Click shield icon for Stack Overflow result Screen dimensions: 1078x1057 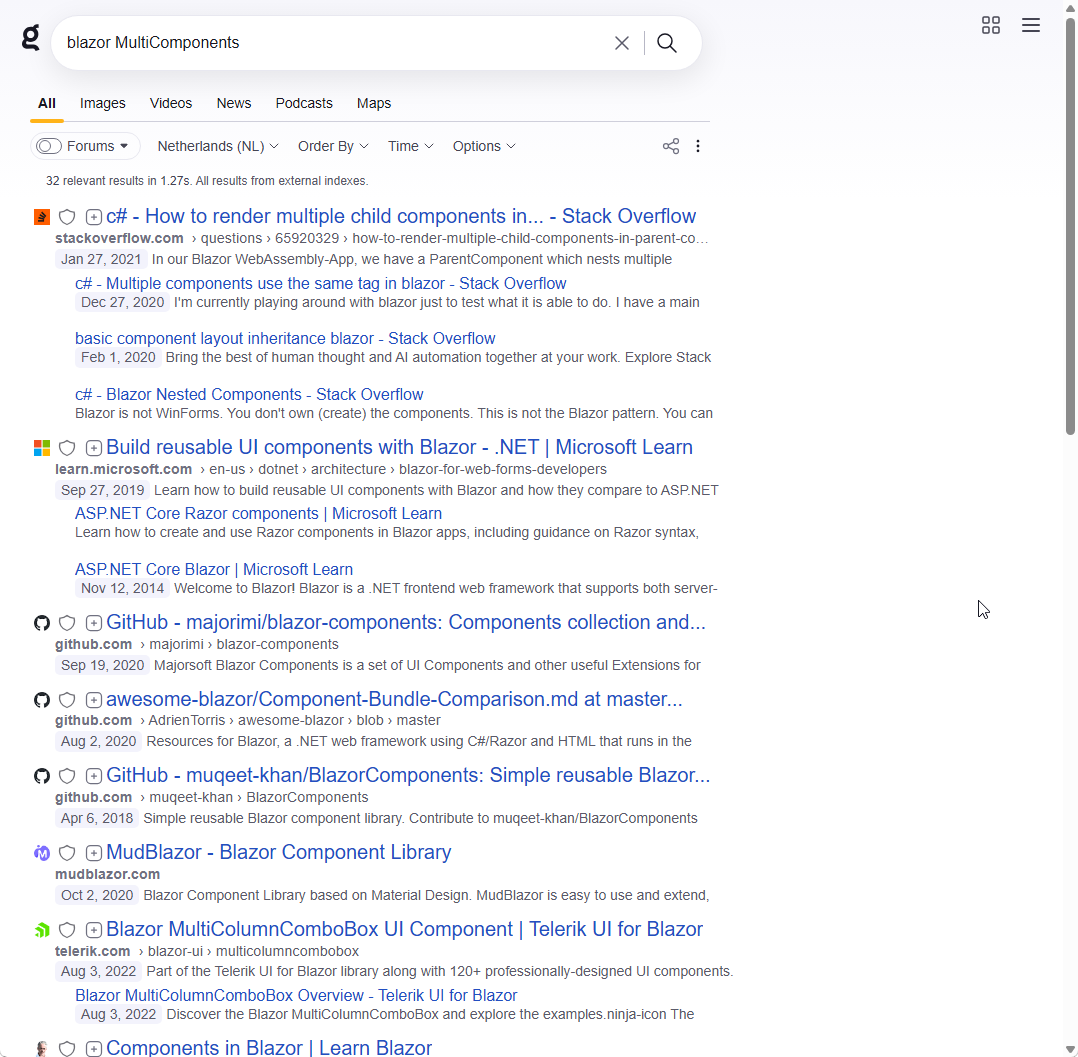67,217
